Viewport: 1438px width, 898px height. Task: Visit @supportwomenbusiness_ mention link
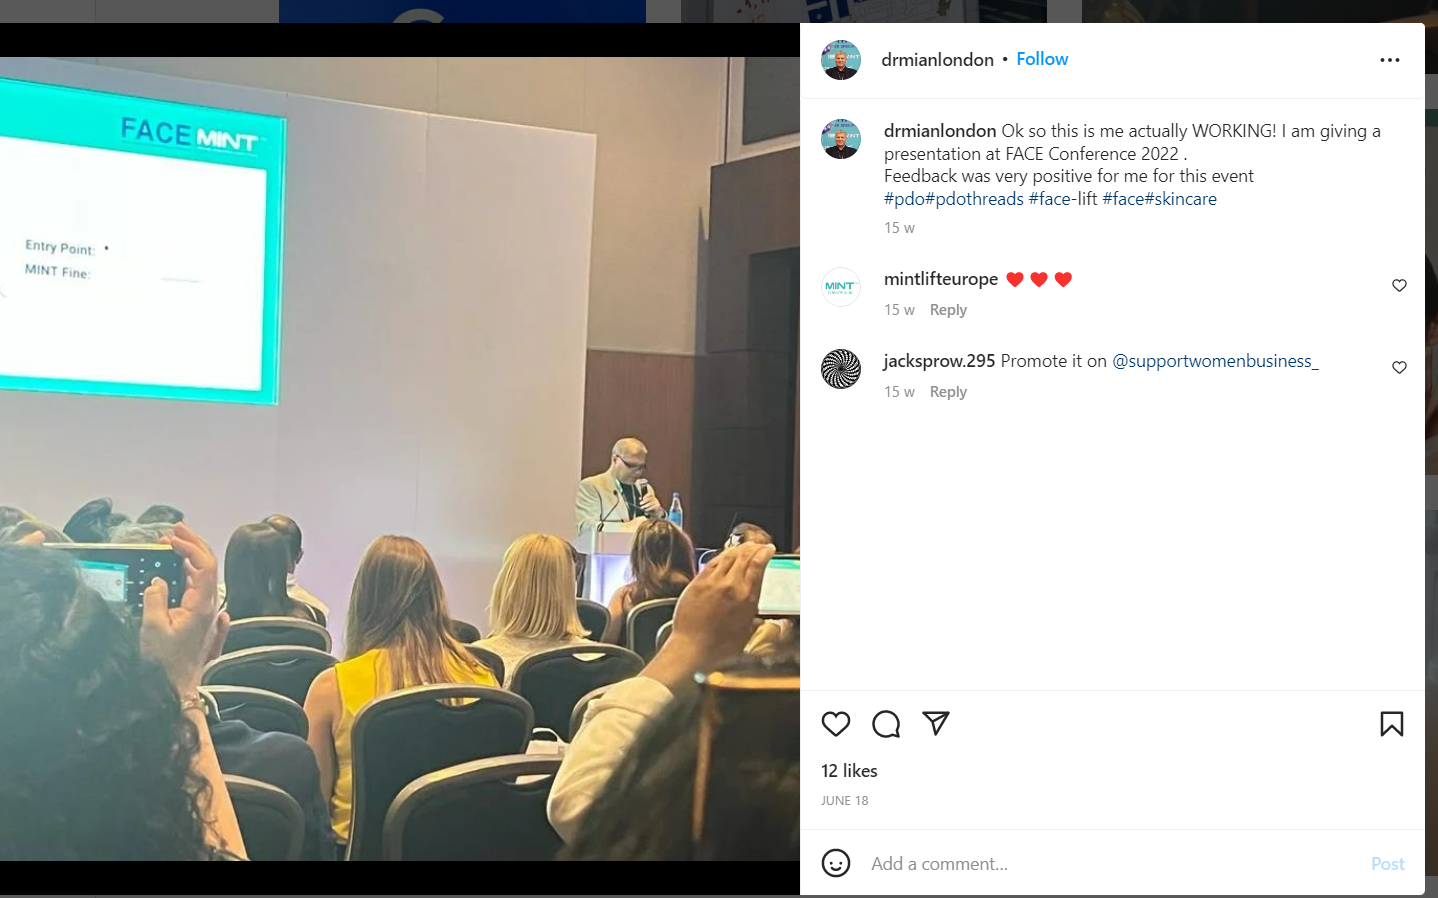[1215, 361]
